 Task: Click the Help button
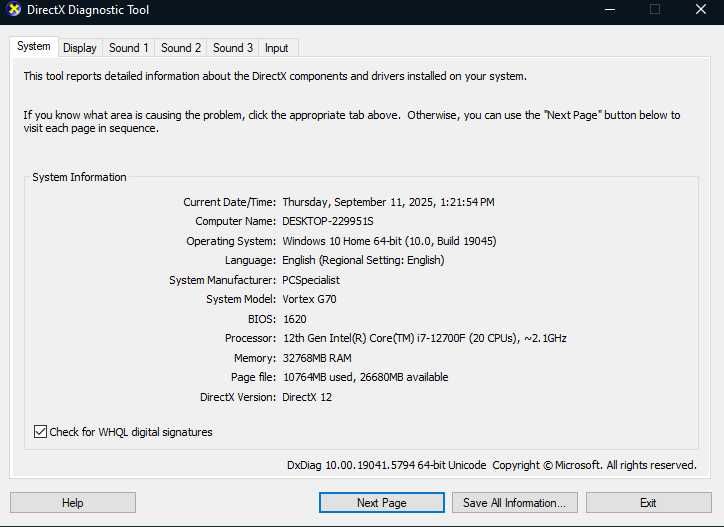point(73,503)
